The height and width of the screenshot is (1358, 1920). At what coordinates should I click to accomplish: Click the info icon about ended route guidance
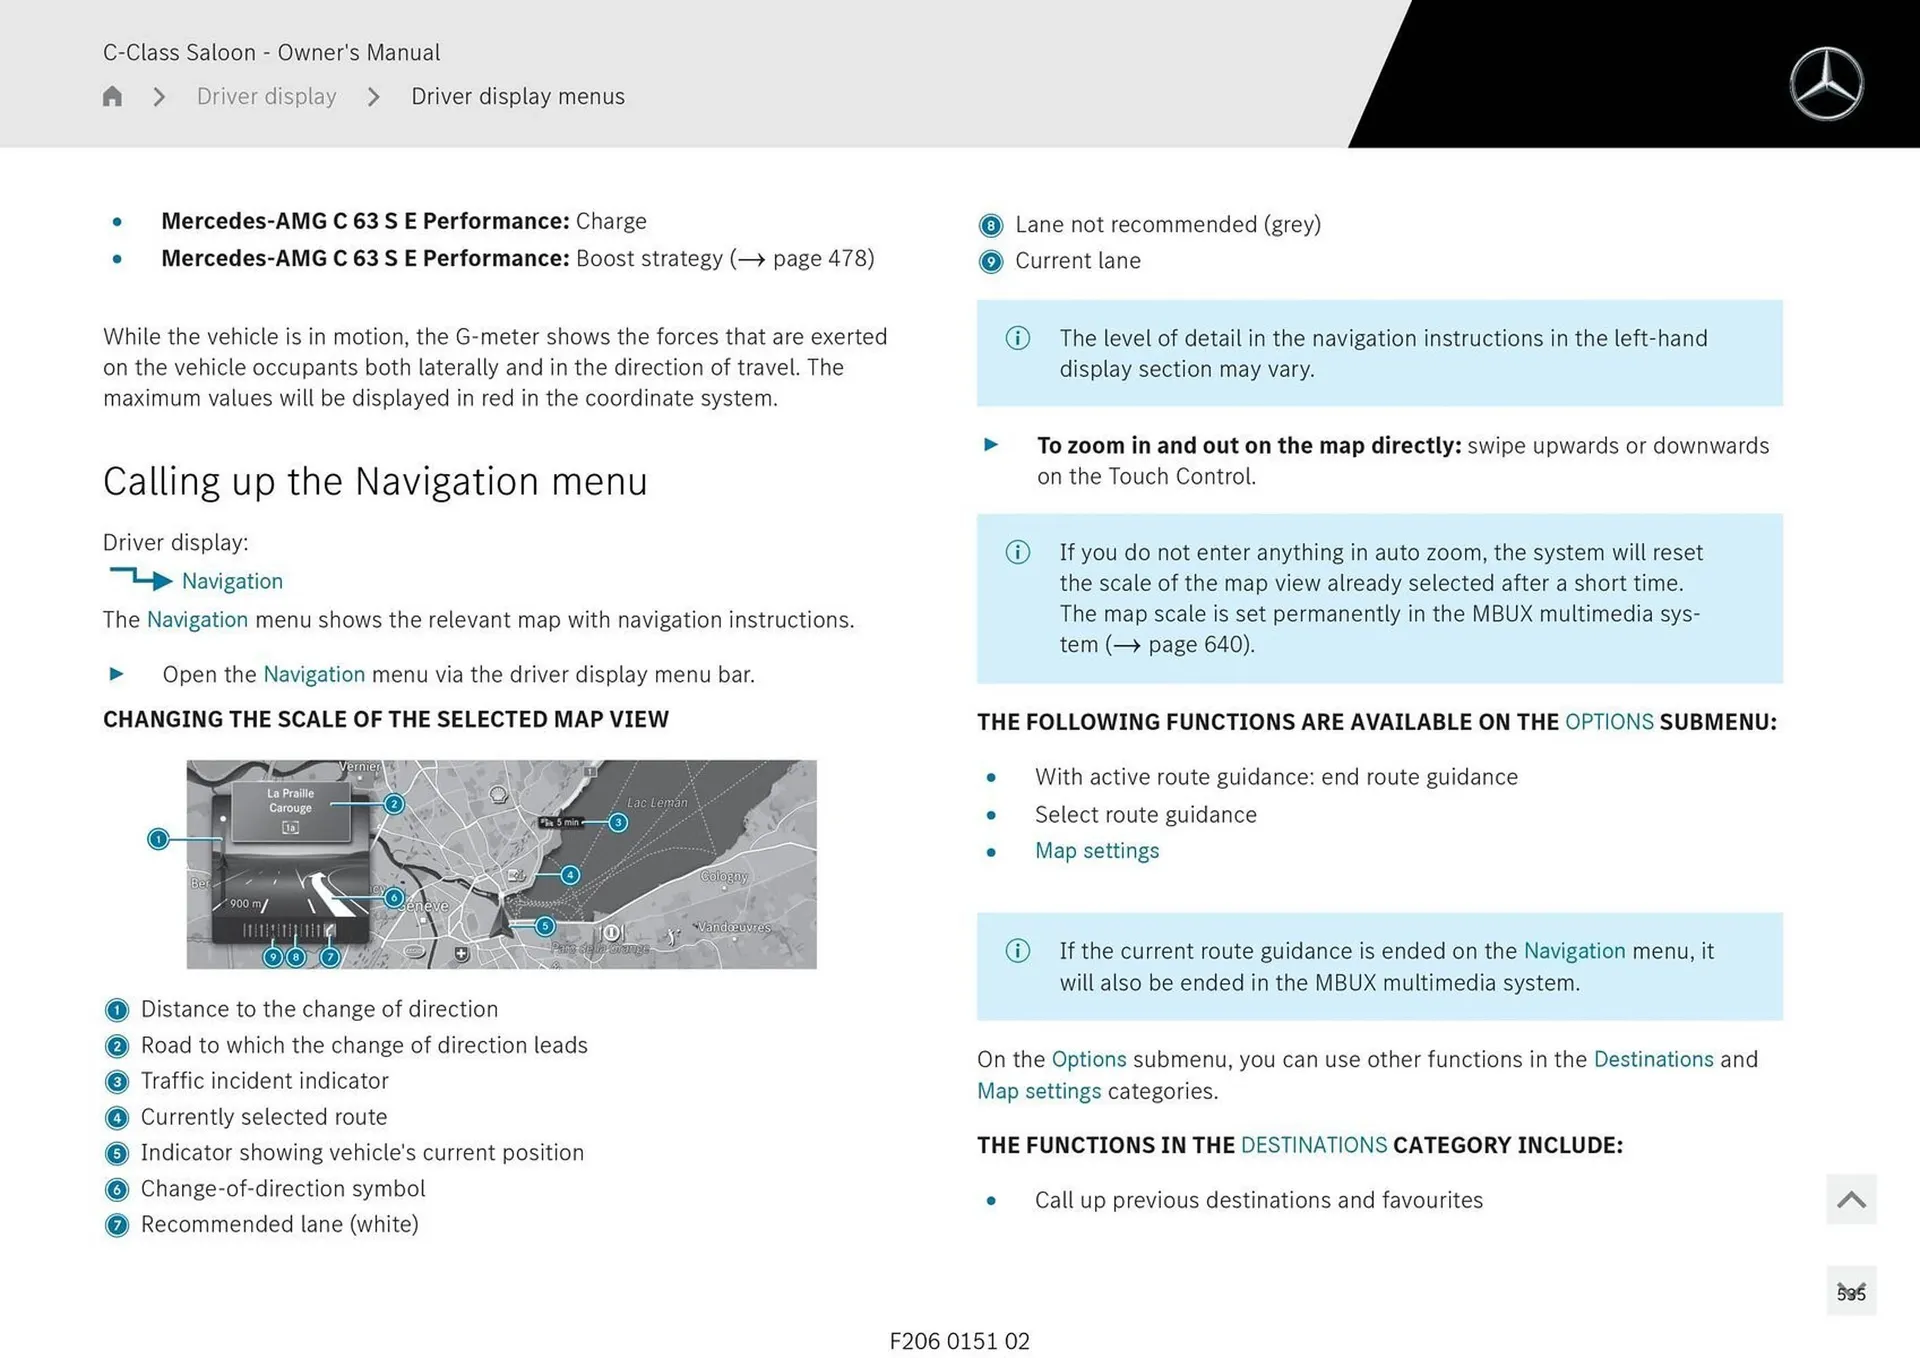point(1017,951)
